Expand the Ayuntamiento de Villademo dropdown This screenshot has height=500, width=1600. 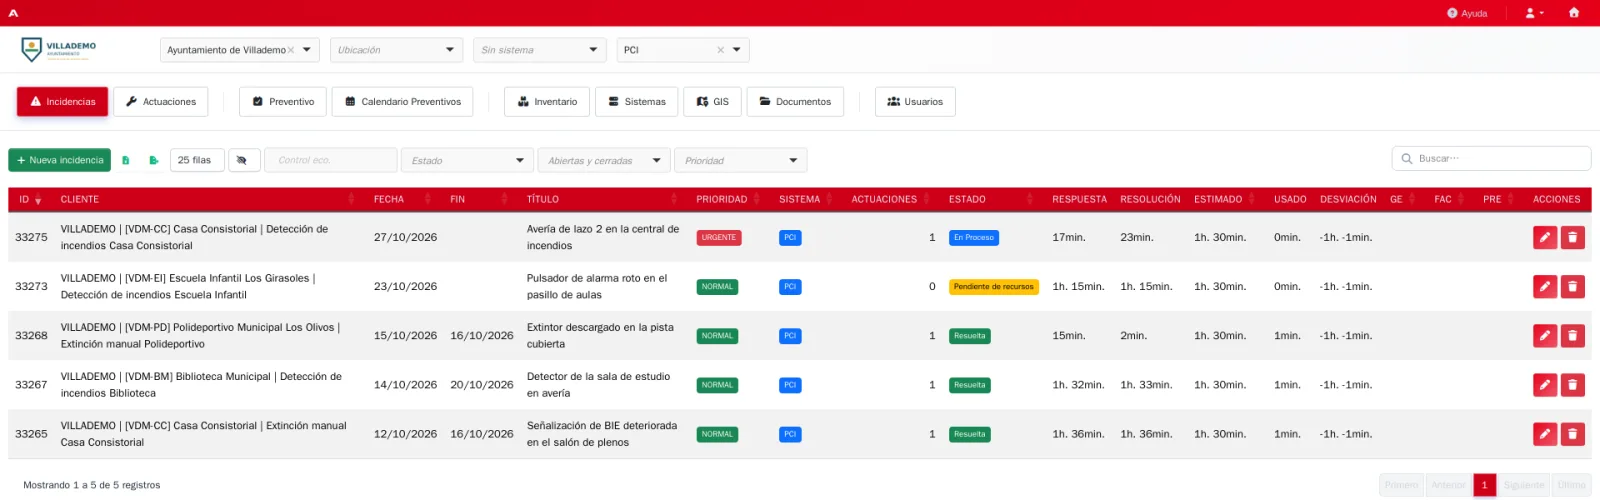(307, 50)
